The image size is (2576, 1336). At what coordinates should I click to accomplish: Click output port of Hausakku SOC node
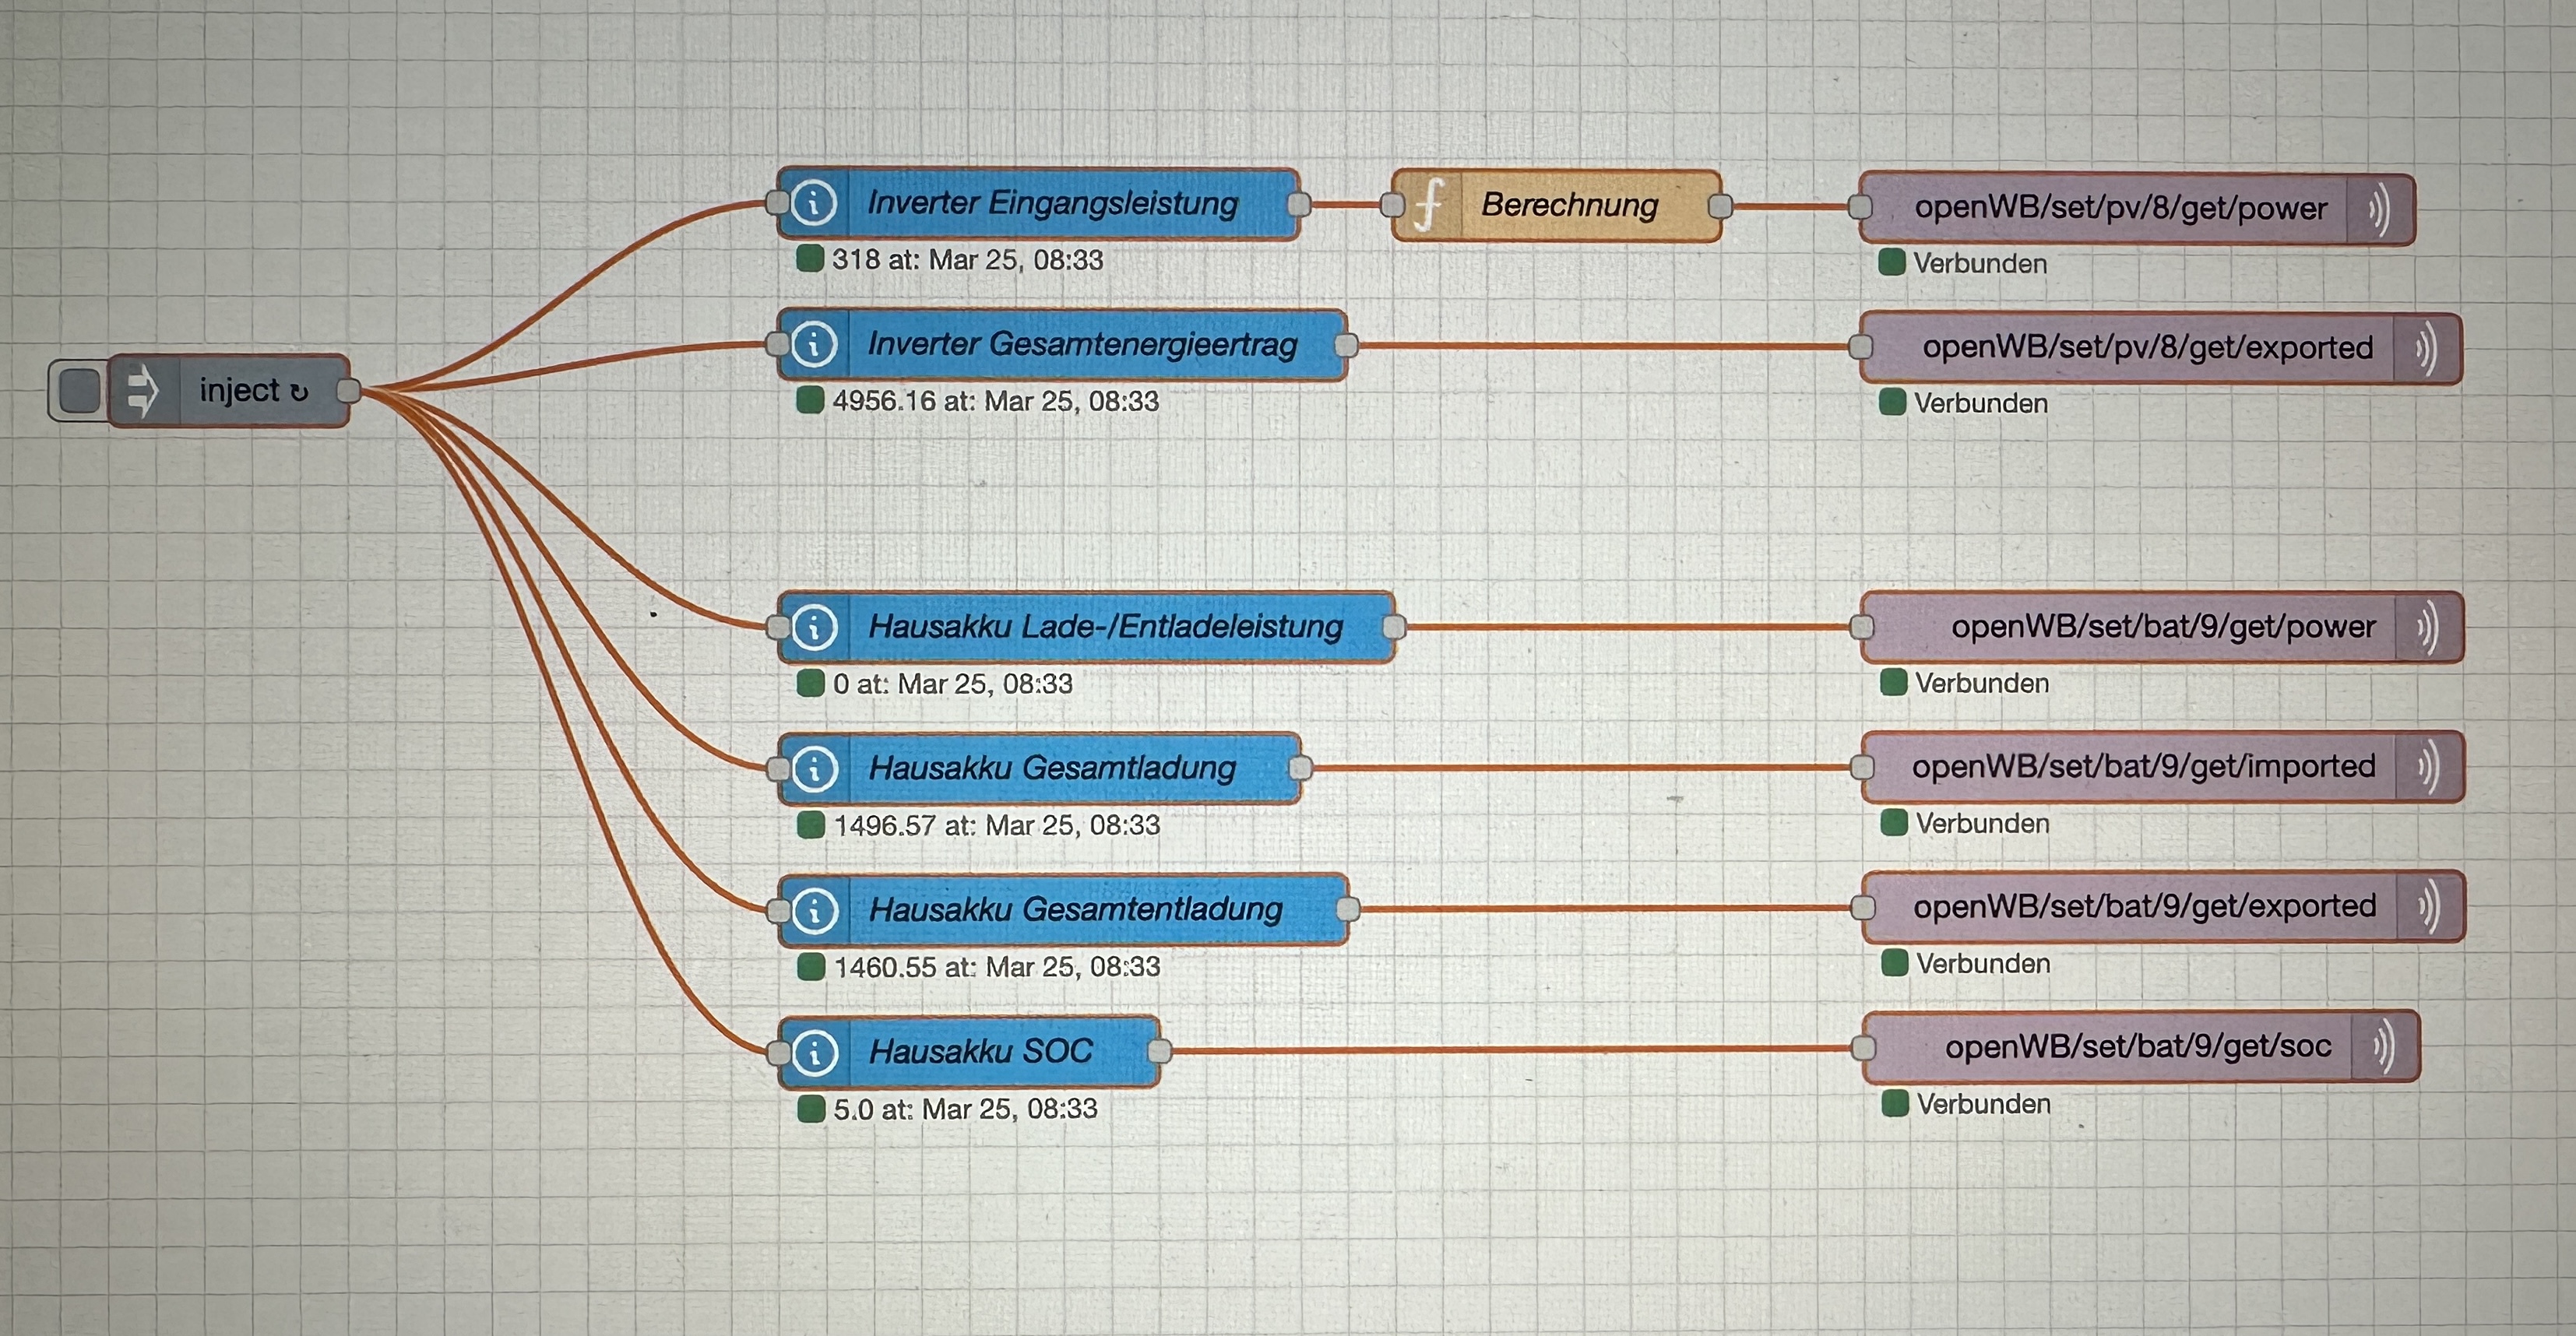tap(1159, 1051)
